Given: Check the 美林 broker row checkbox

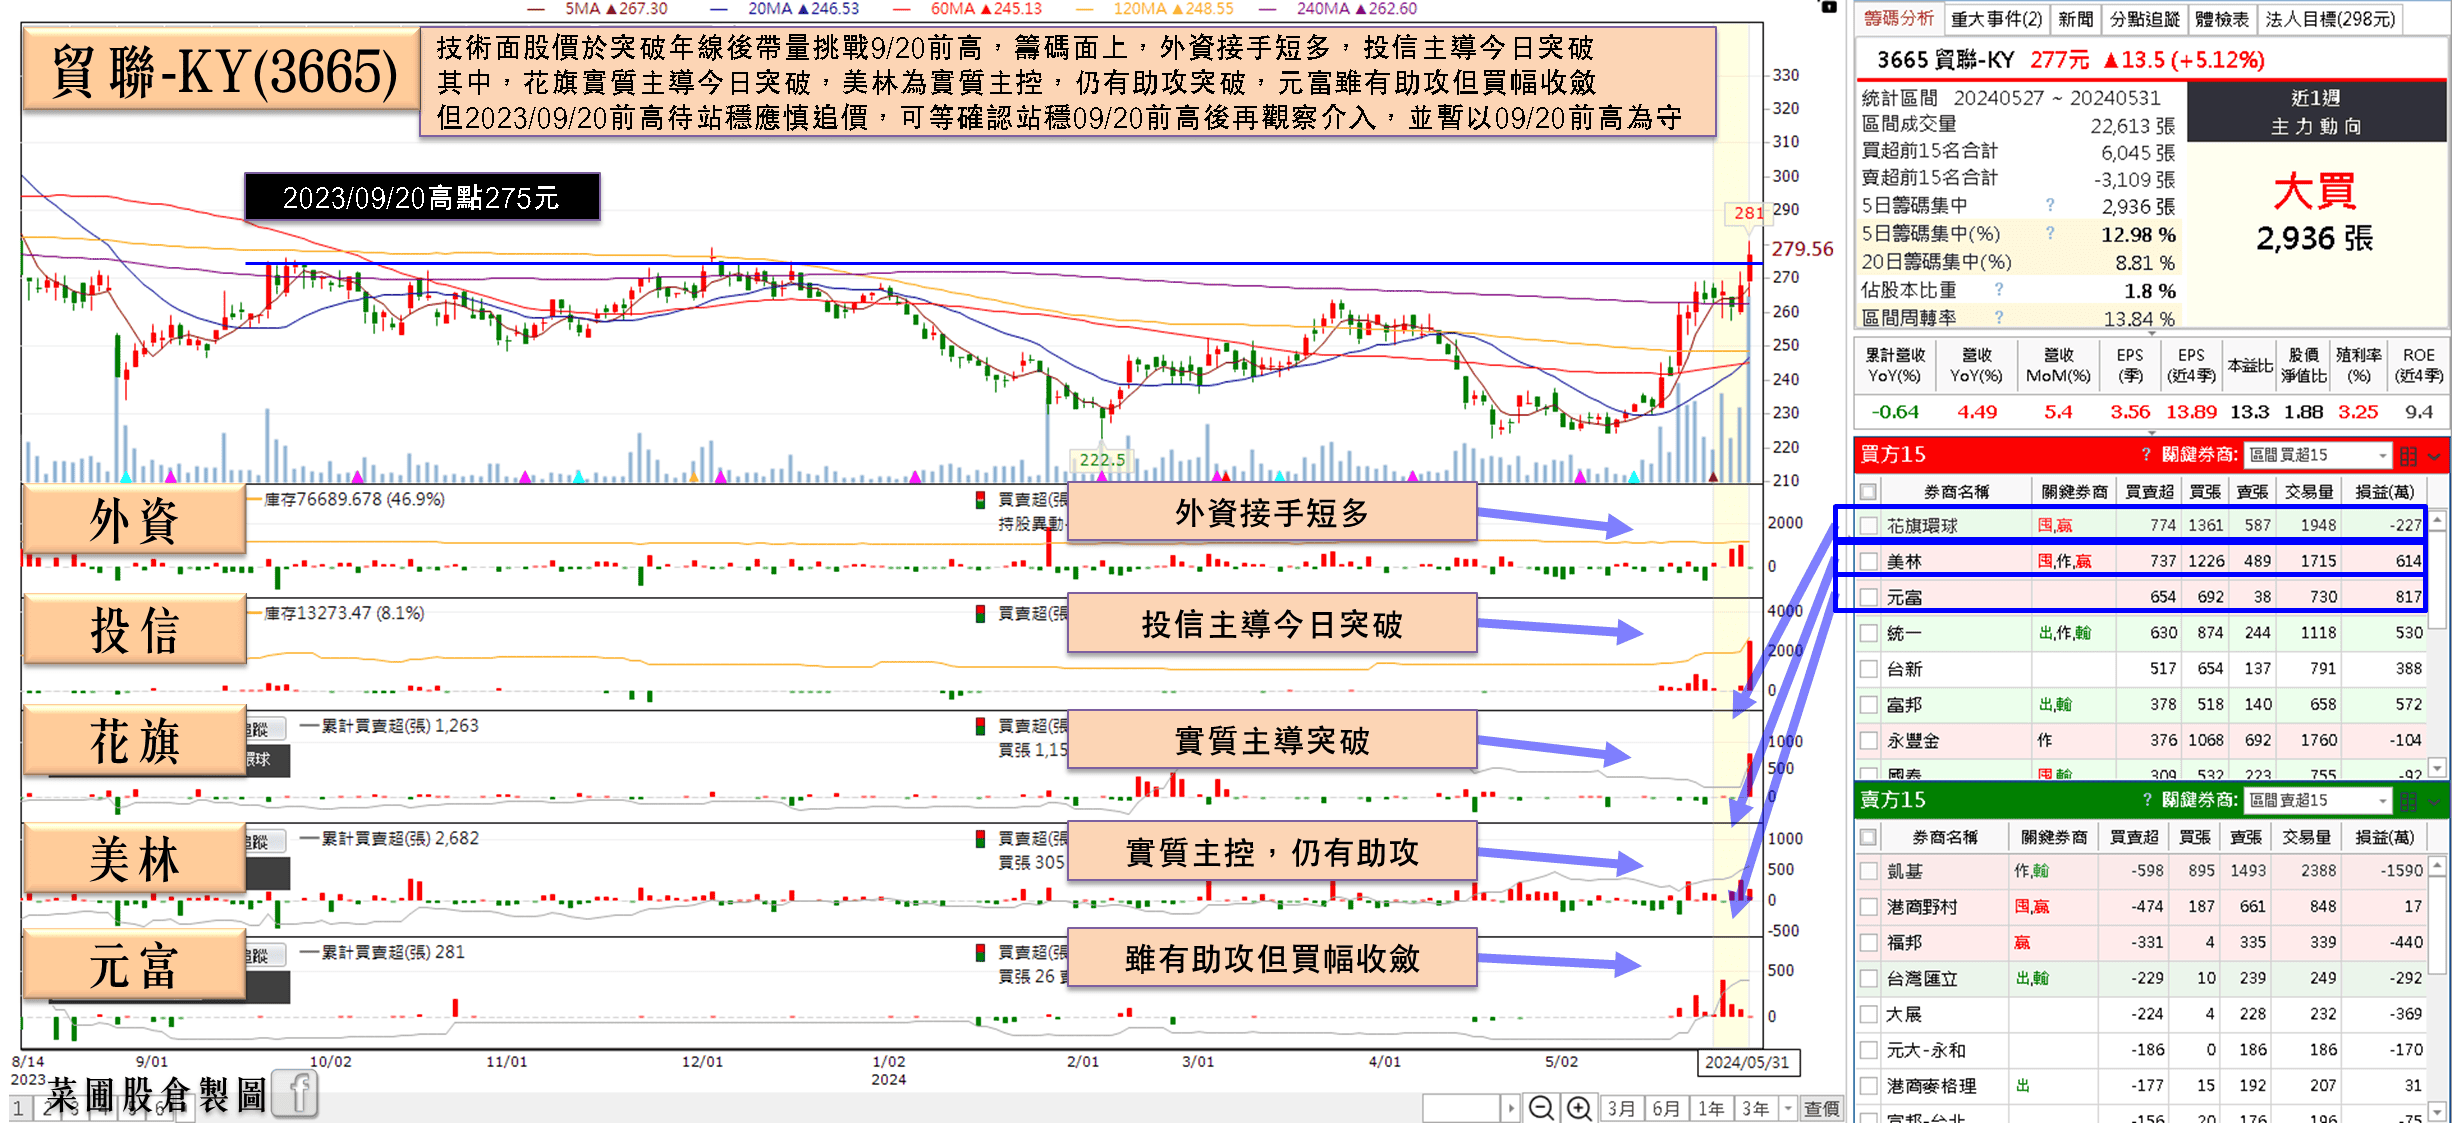Looking at the screenshot, I should tap(1868, 561).
